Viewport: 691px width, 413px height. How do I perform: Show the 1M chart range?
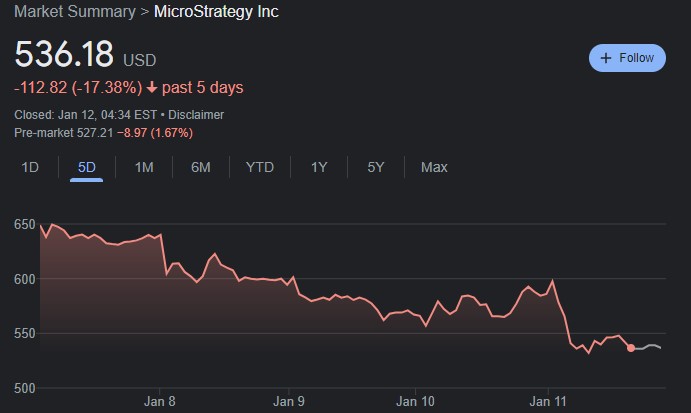pos(144,167)
